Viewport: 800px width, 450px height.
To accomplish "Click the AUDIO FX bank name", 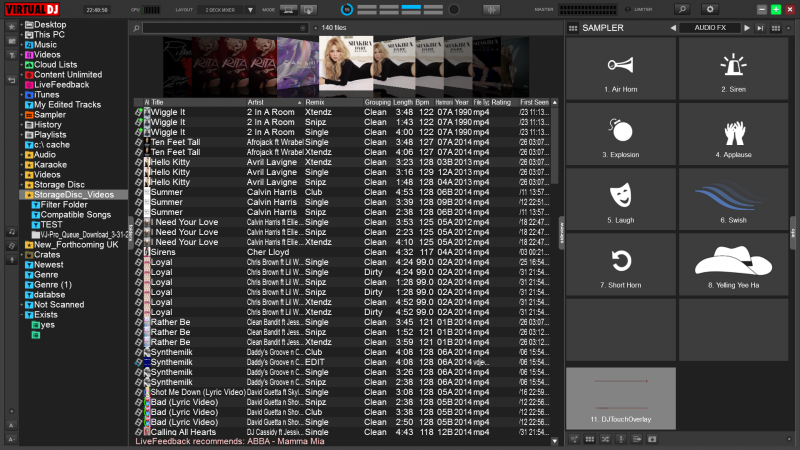I will 710,28.
